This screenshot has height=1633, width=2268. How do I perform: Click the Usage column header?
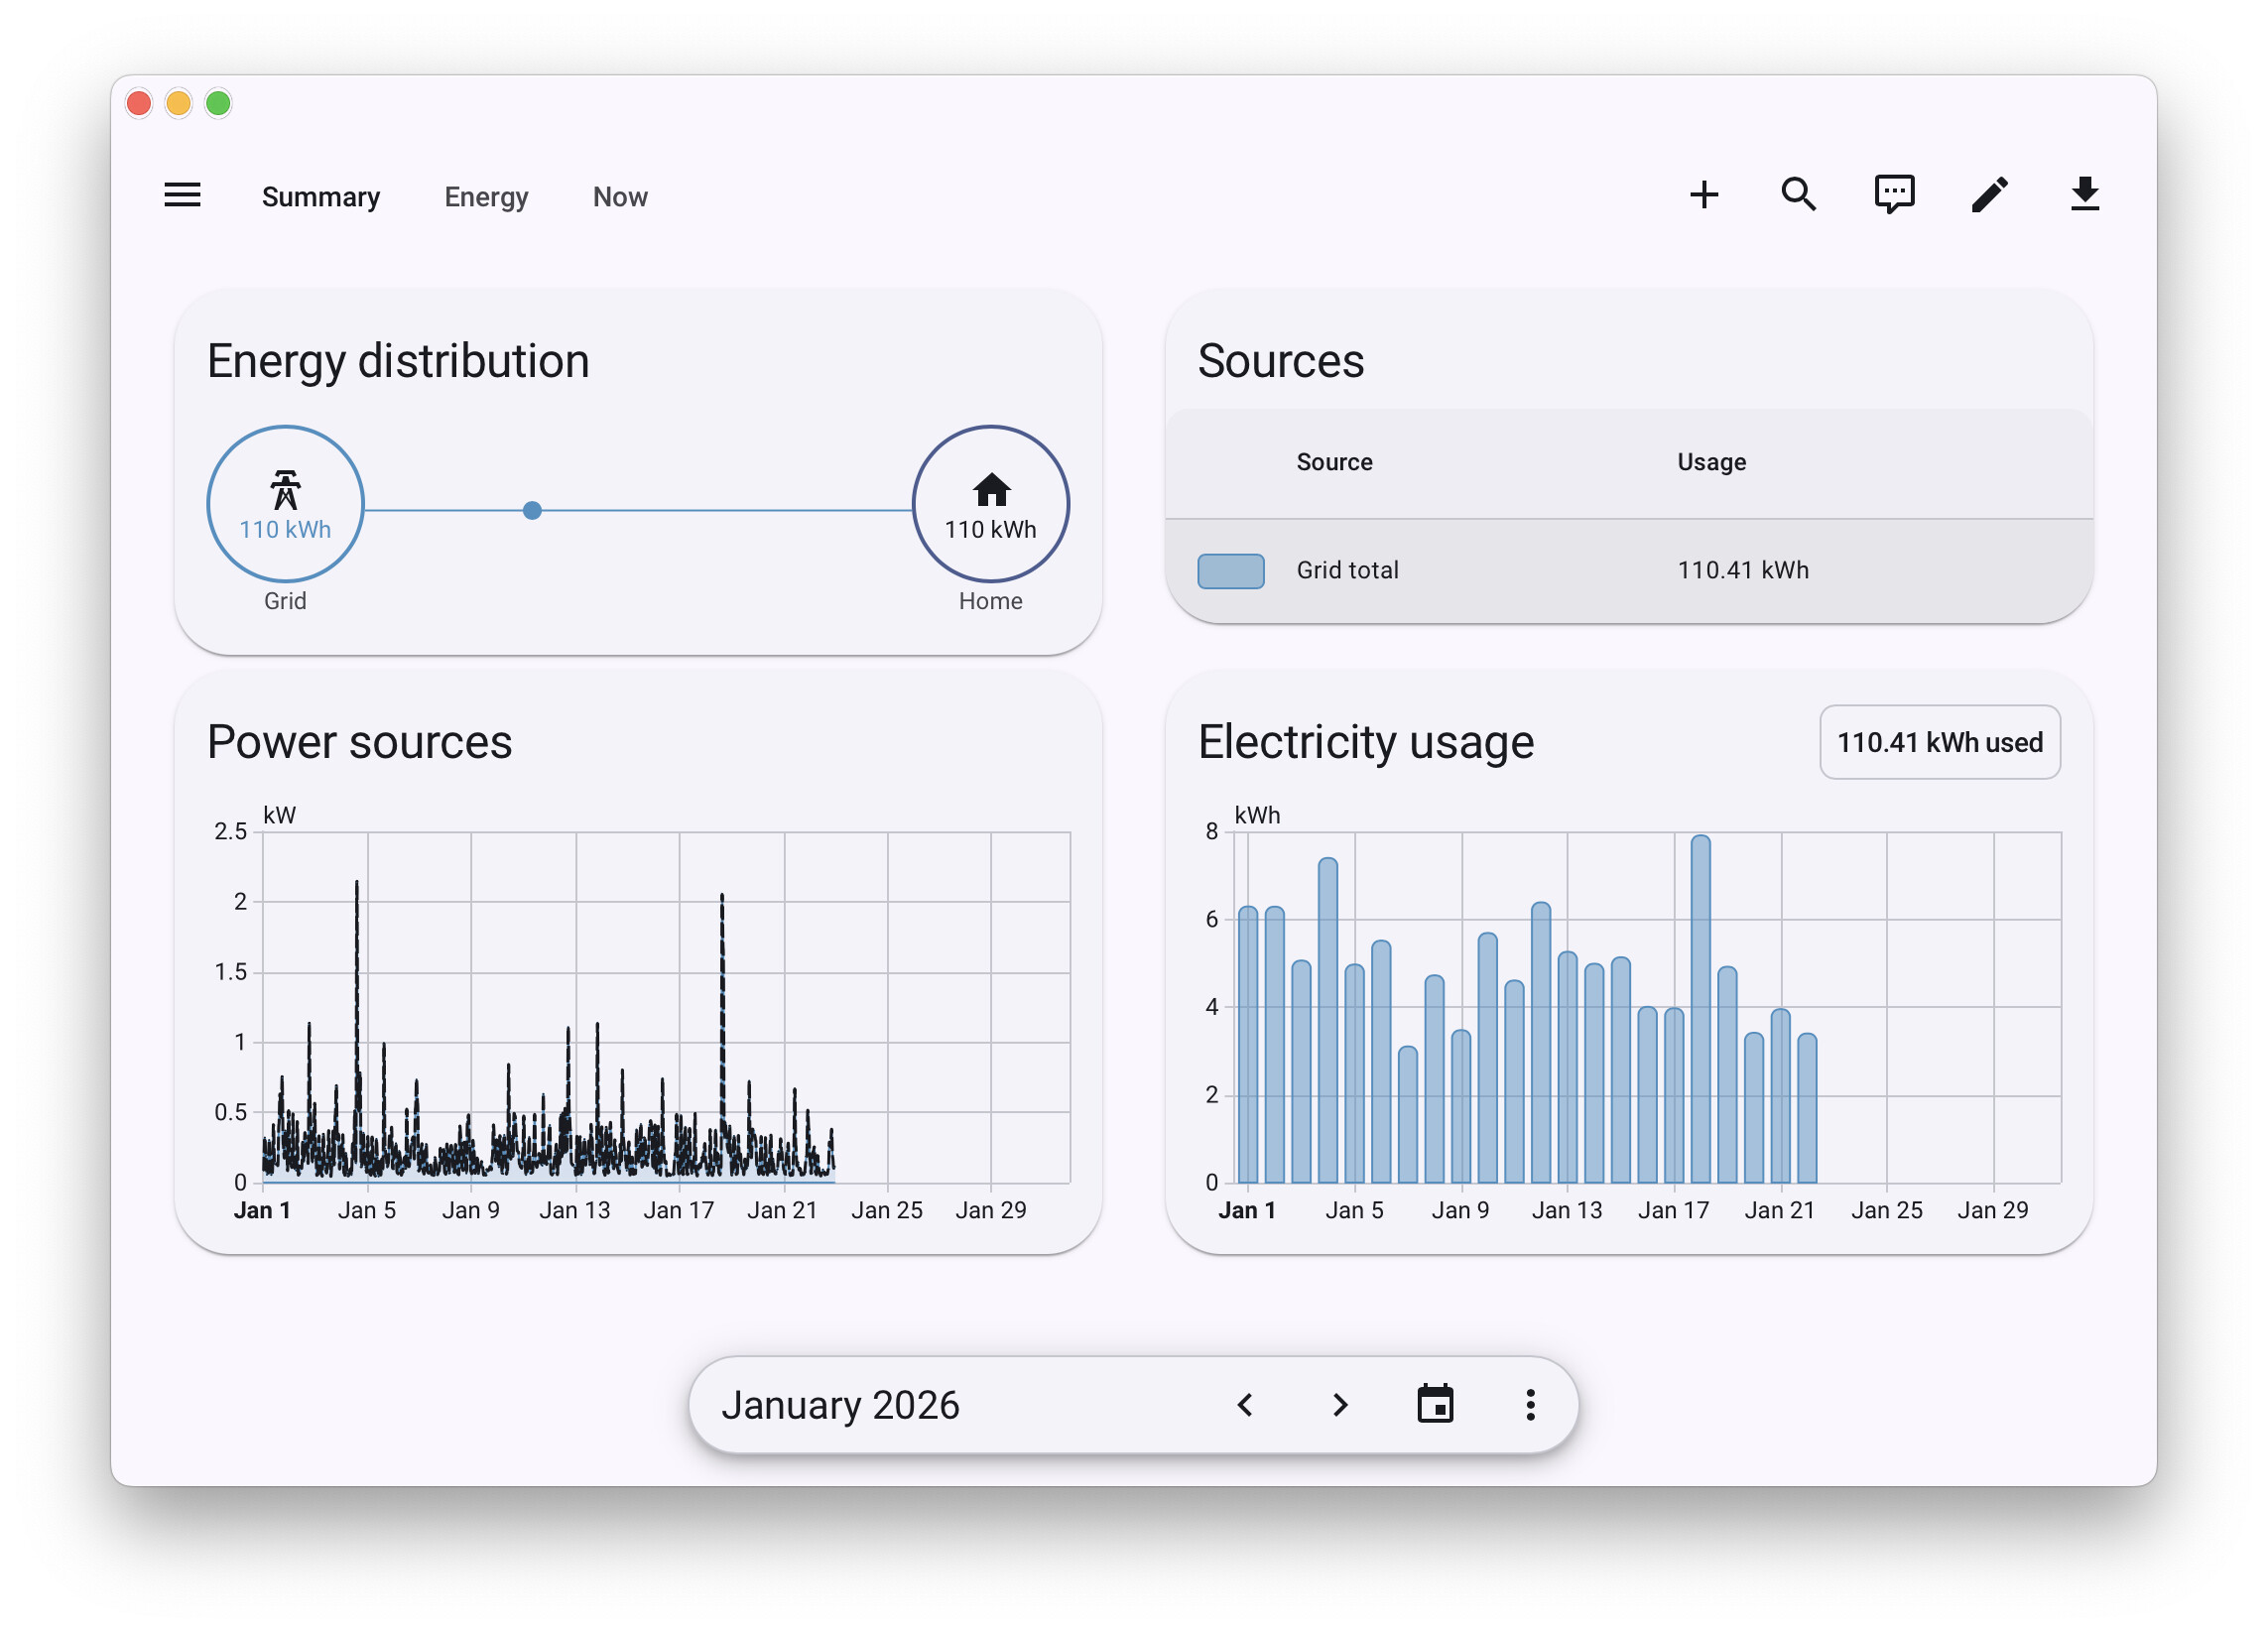click(x=1711, y=462)
